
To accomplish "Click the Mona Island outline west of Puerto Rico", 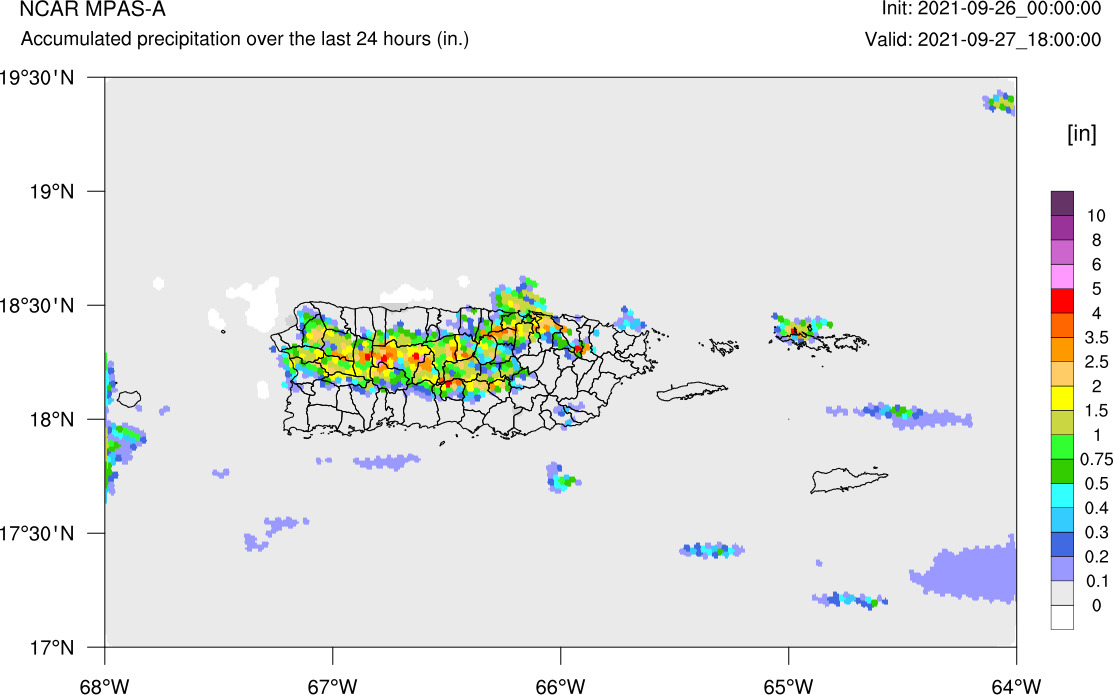I will (129, 399).
